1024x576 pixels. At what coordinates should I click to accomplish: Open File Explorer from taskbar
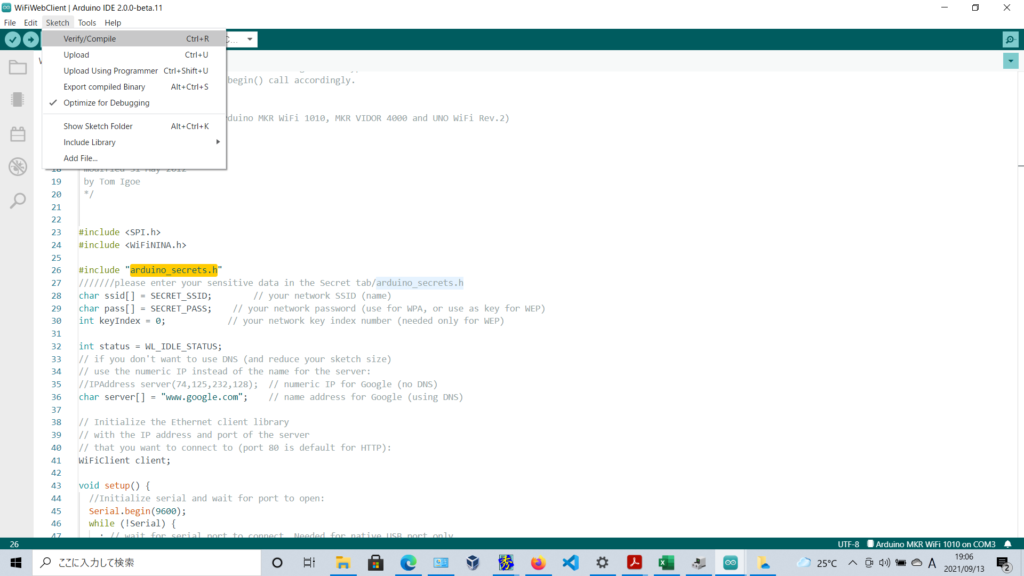tap(343, 562)
